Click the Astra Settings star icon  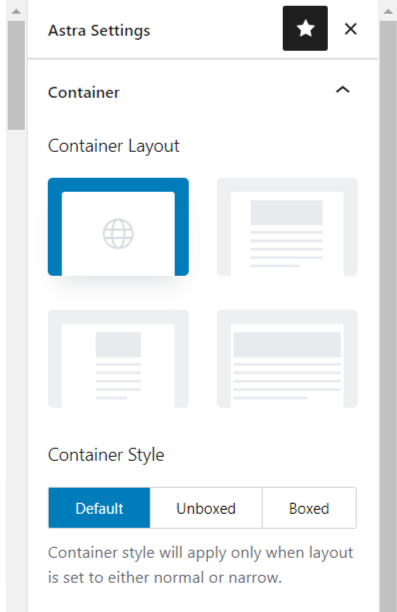pos(305,28)
